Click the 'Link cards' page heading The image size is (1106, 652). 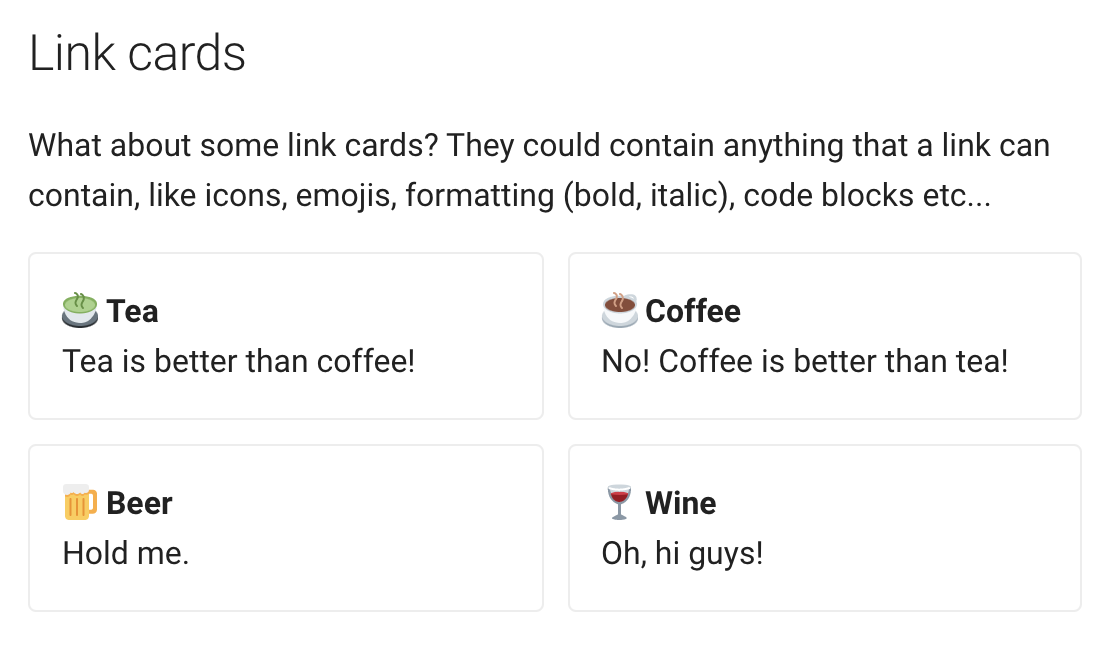coord(137,53)
